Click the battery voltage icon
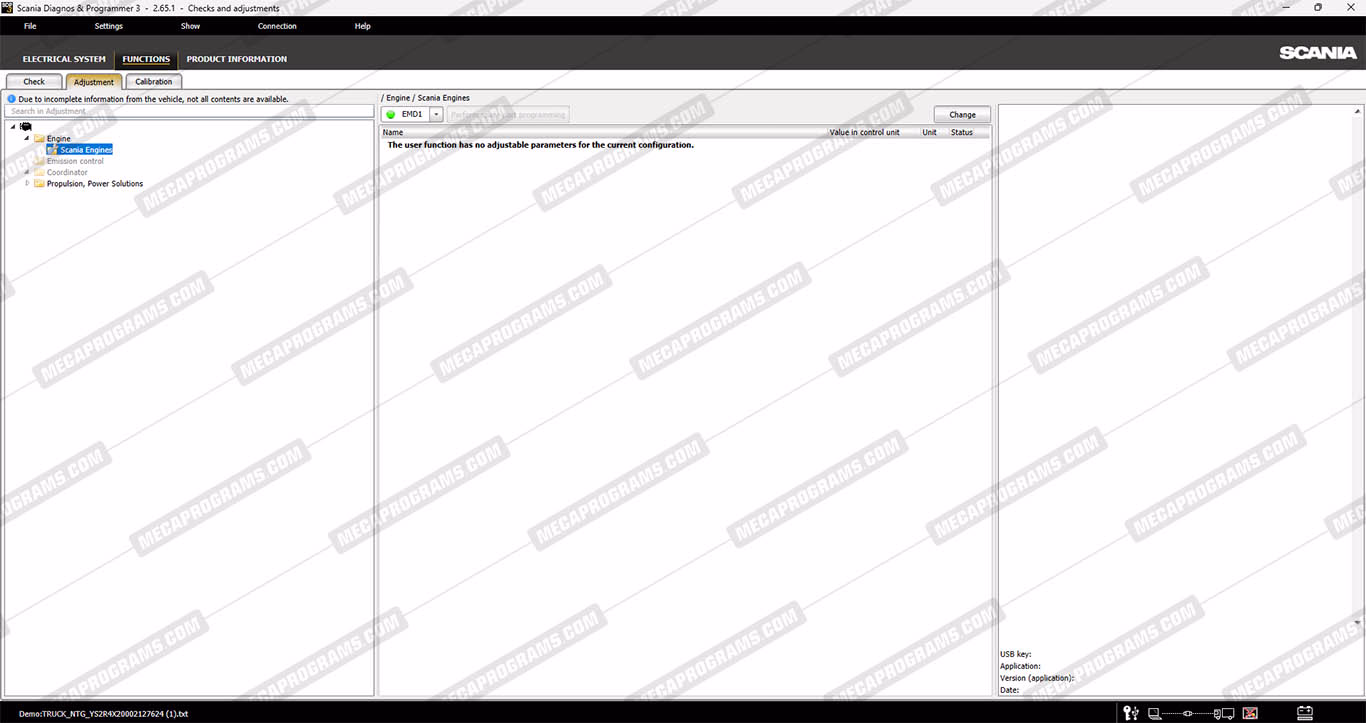The width and height of the screenshot is (1366, 723). click(1304, 713)
